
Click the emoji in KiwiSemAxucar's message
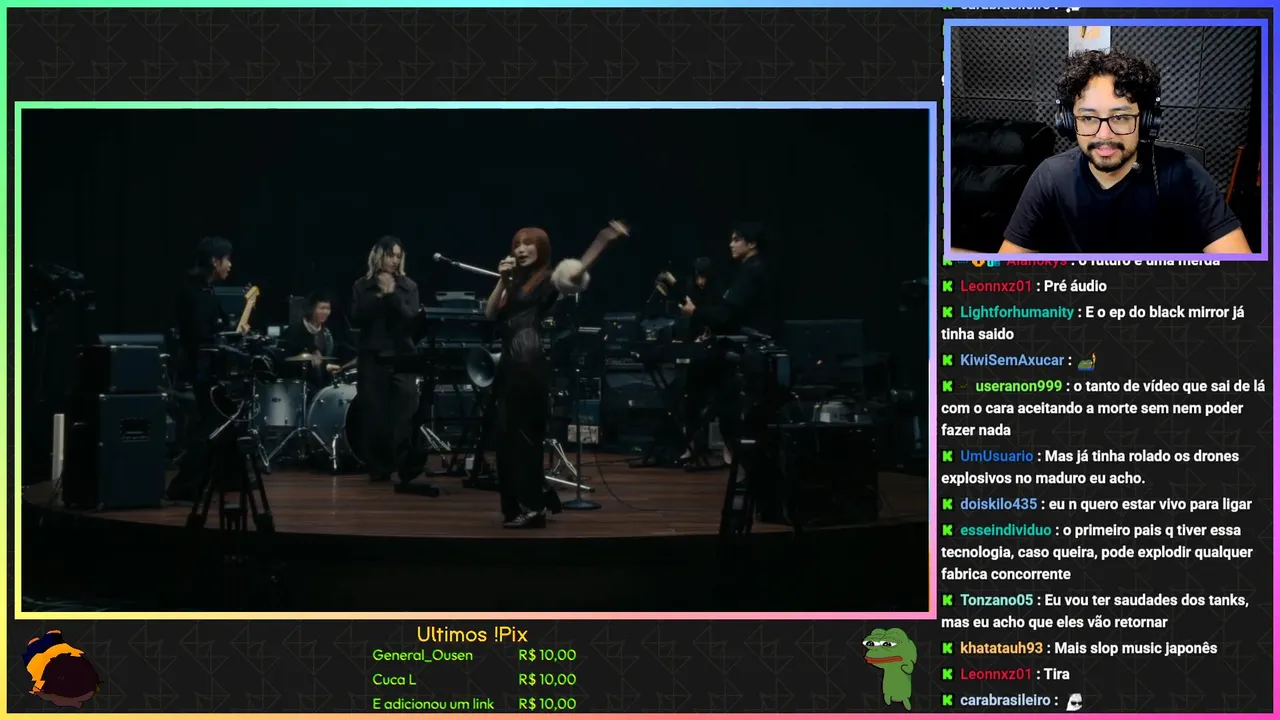(1087, 360)
